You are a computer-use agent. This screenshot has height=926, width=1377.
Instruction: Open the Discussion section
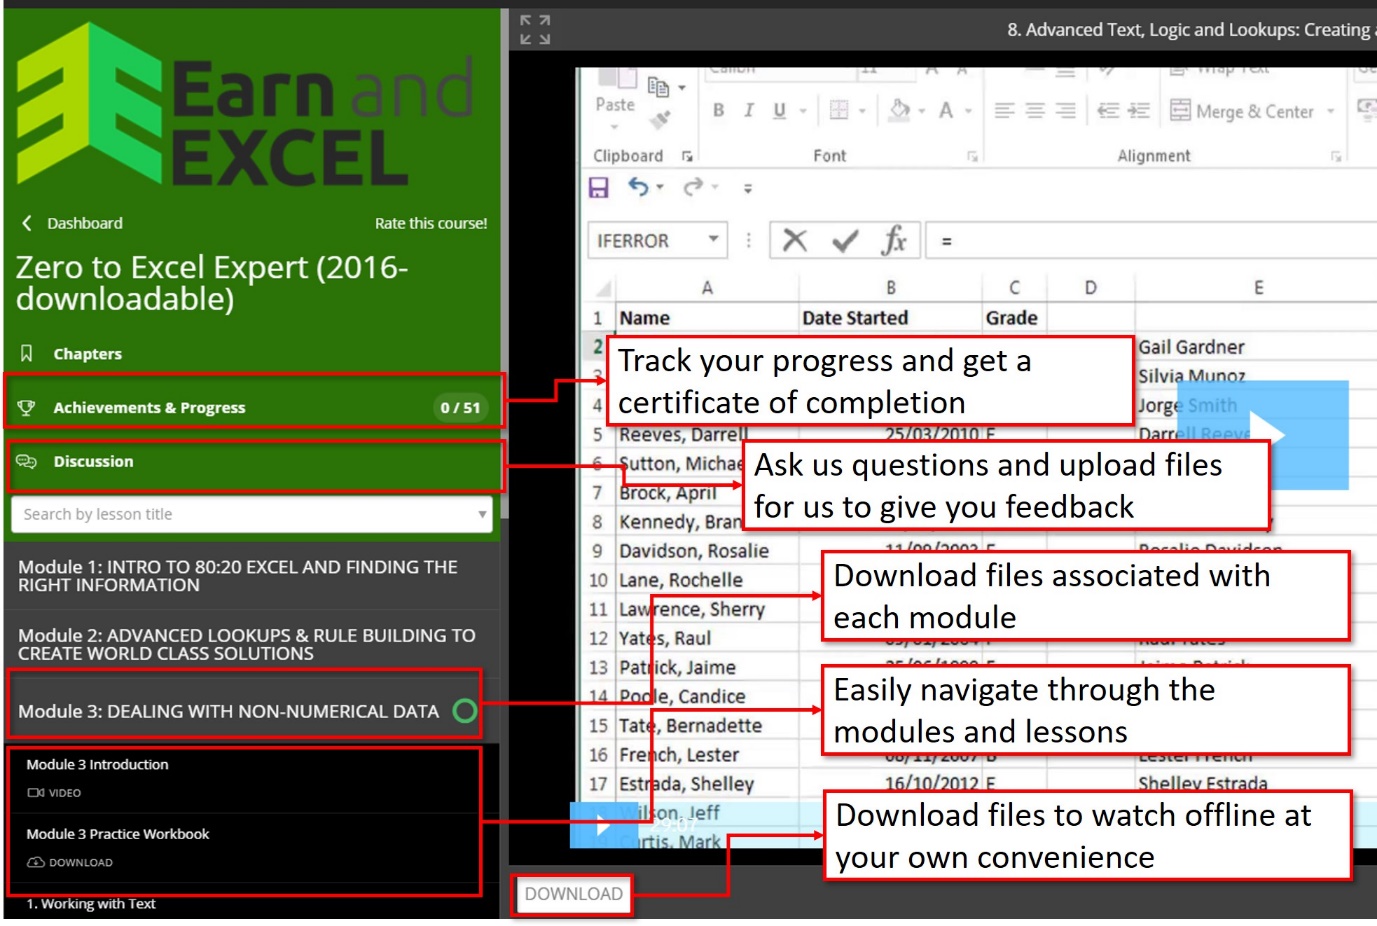tap(252, 462)
